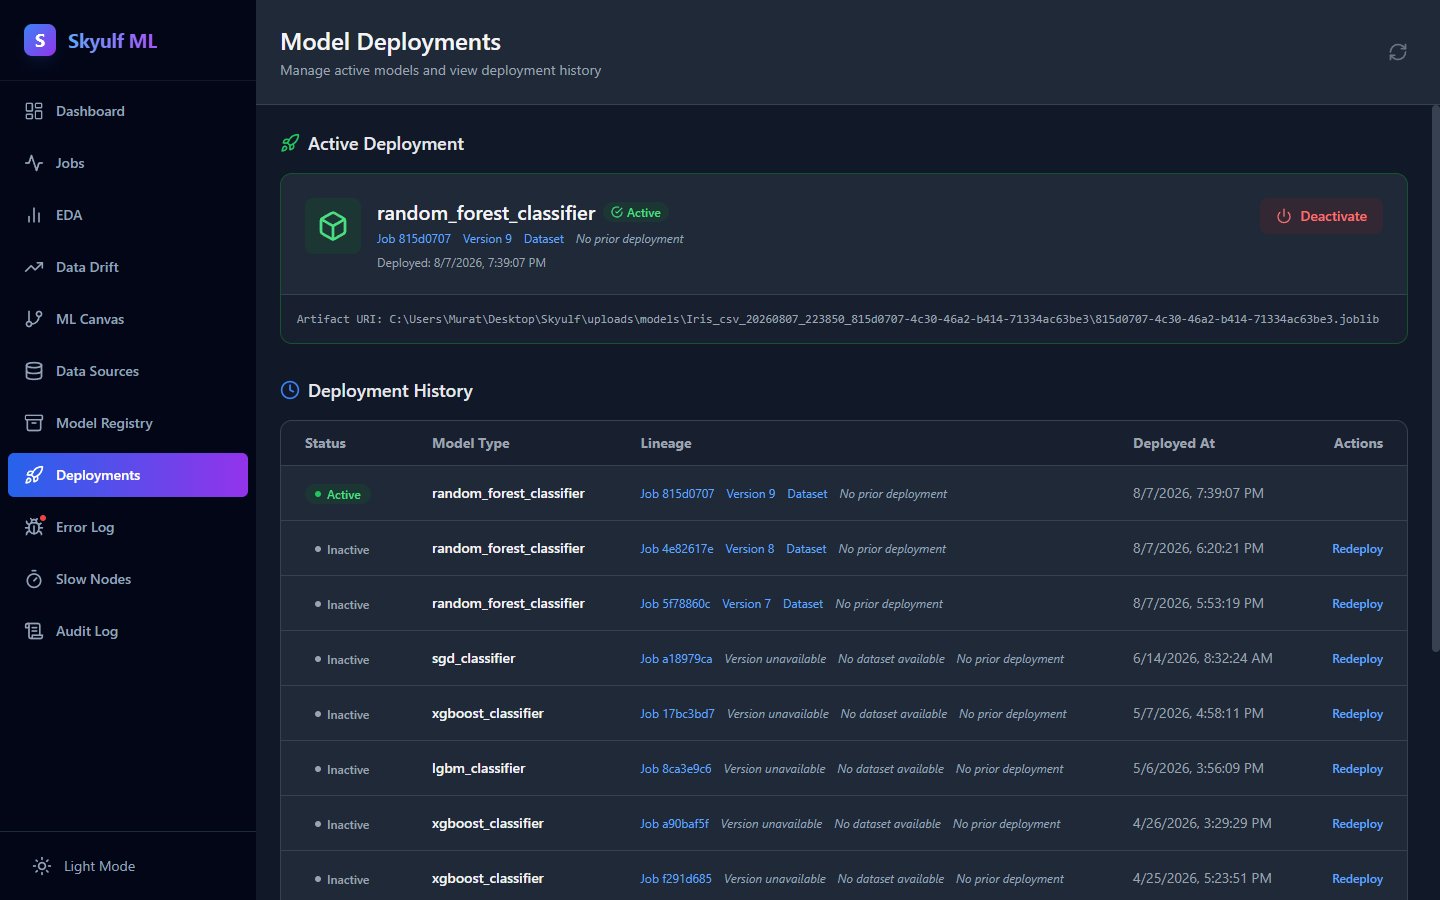Open Version 8 lineage link

click(749, 549)
